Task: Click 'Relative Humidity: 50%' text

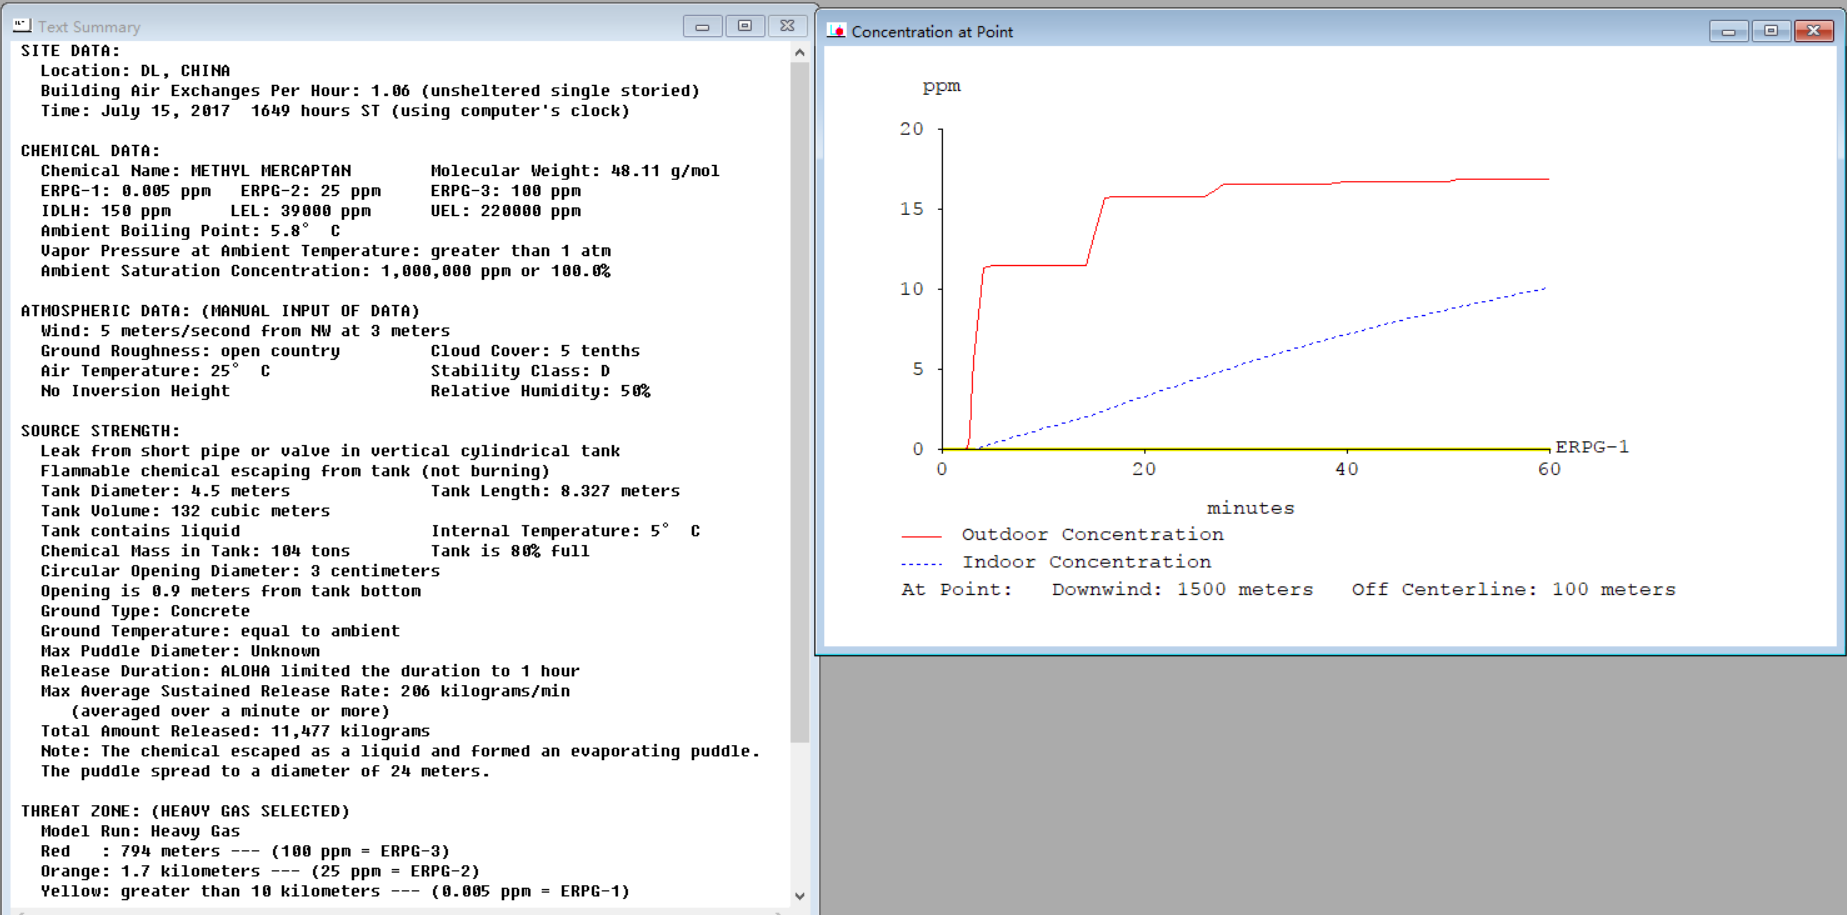Action: (540, 391)
